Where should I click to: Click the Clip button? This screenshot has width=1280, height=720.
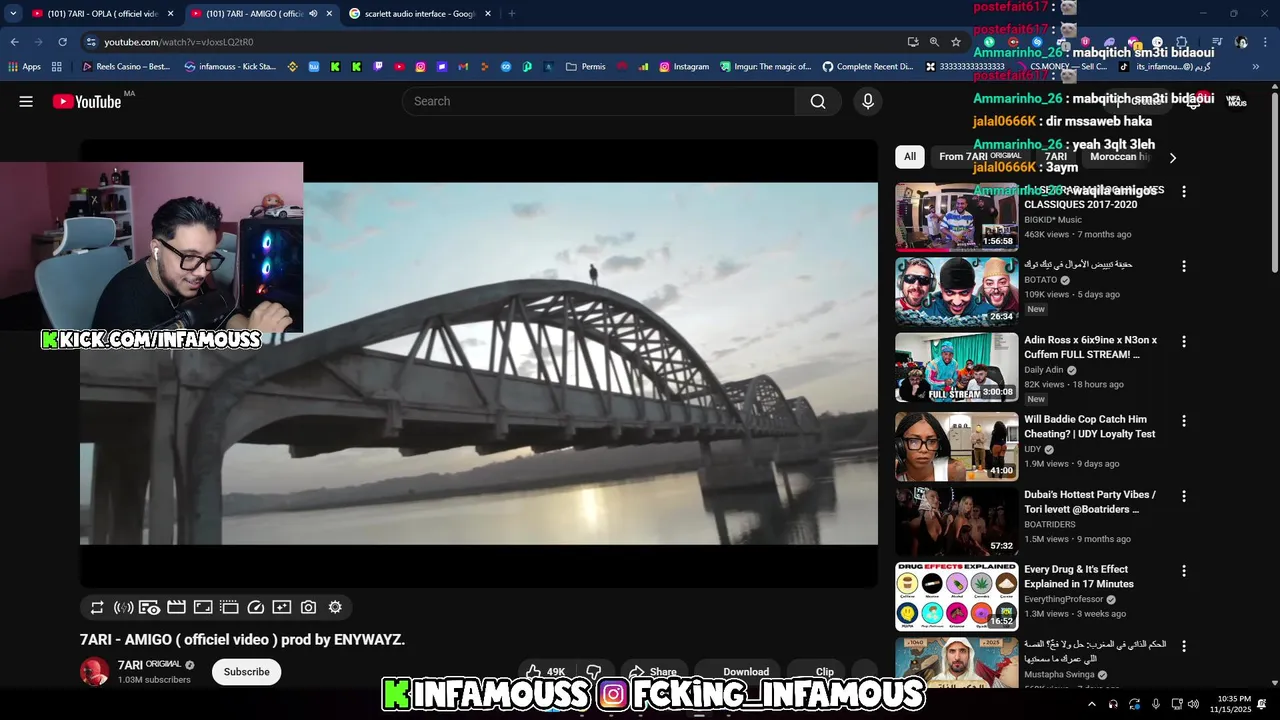pos(815,672)
